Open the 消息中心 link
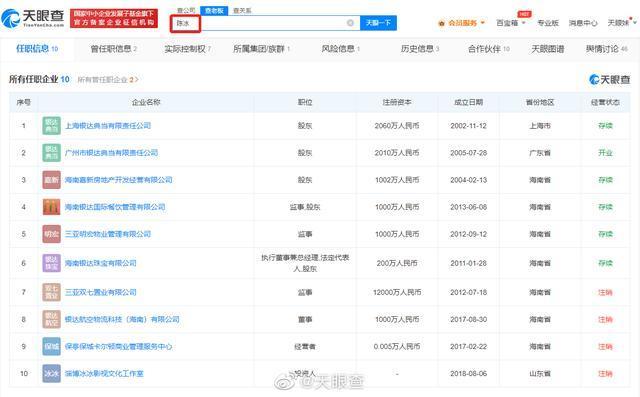Image resolution: width=640 pixels, height=397 pixels. (x=583, y=23)
